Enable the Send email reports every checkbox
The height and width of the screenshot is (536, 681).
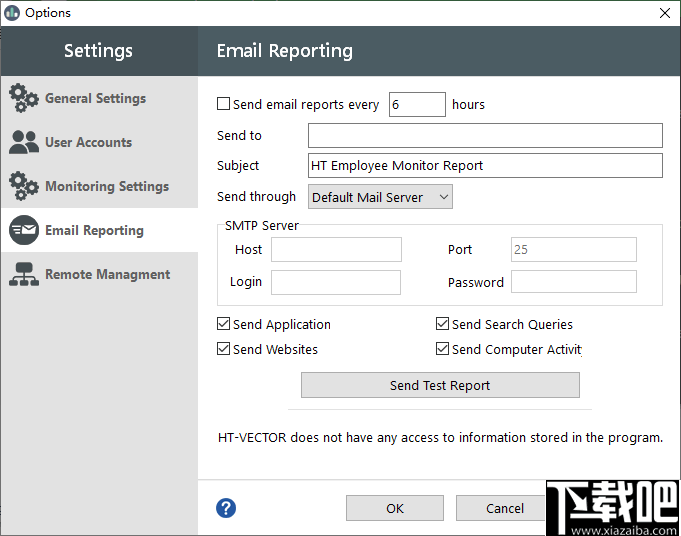click(x=224, y=104)
